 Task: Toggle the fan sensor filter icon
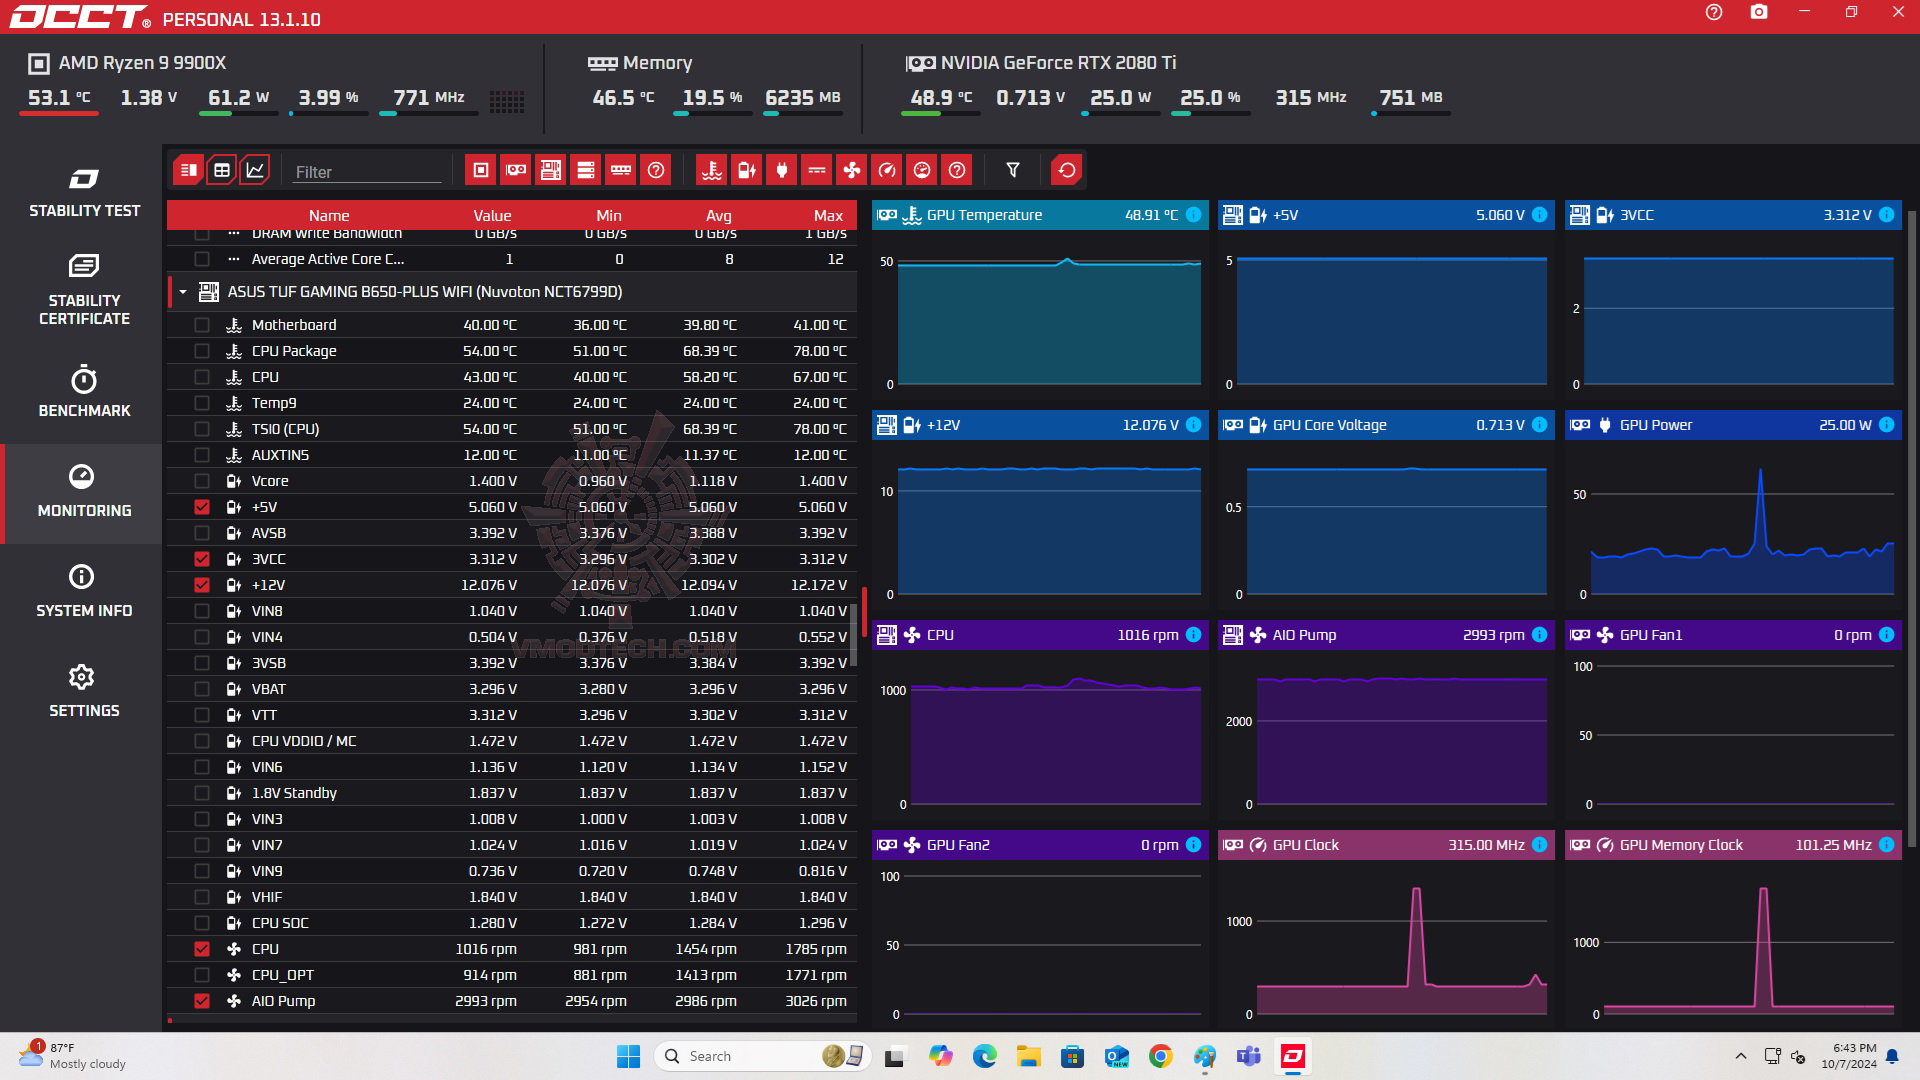[x=852, y=170]
